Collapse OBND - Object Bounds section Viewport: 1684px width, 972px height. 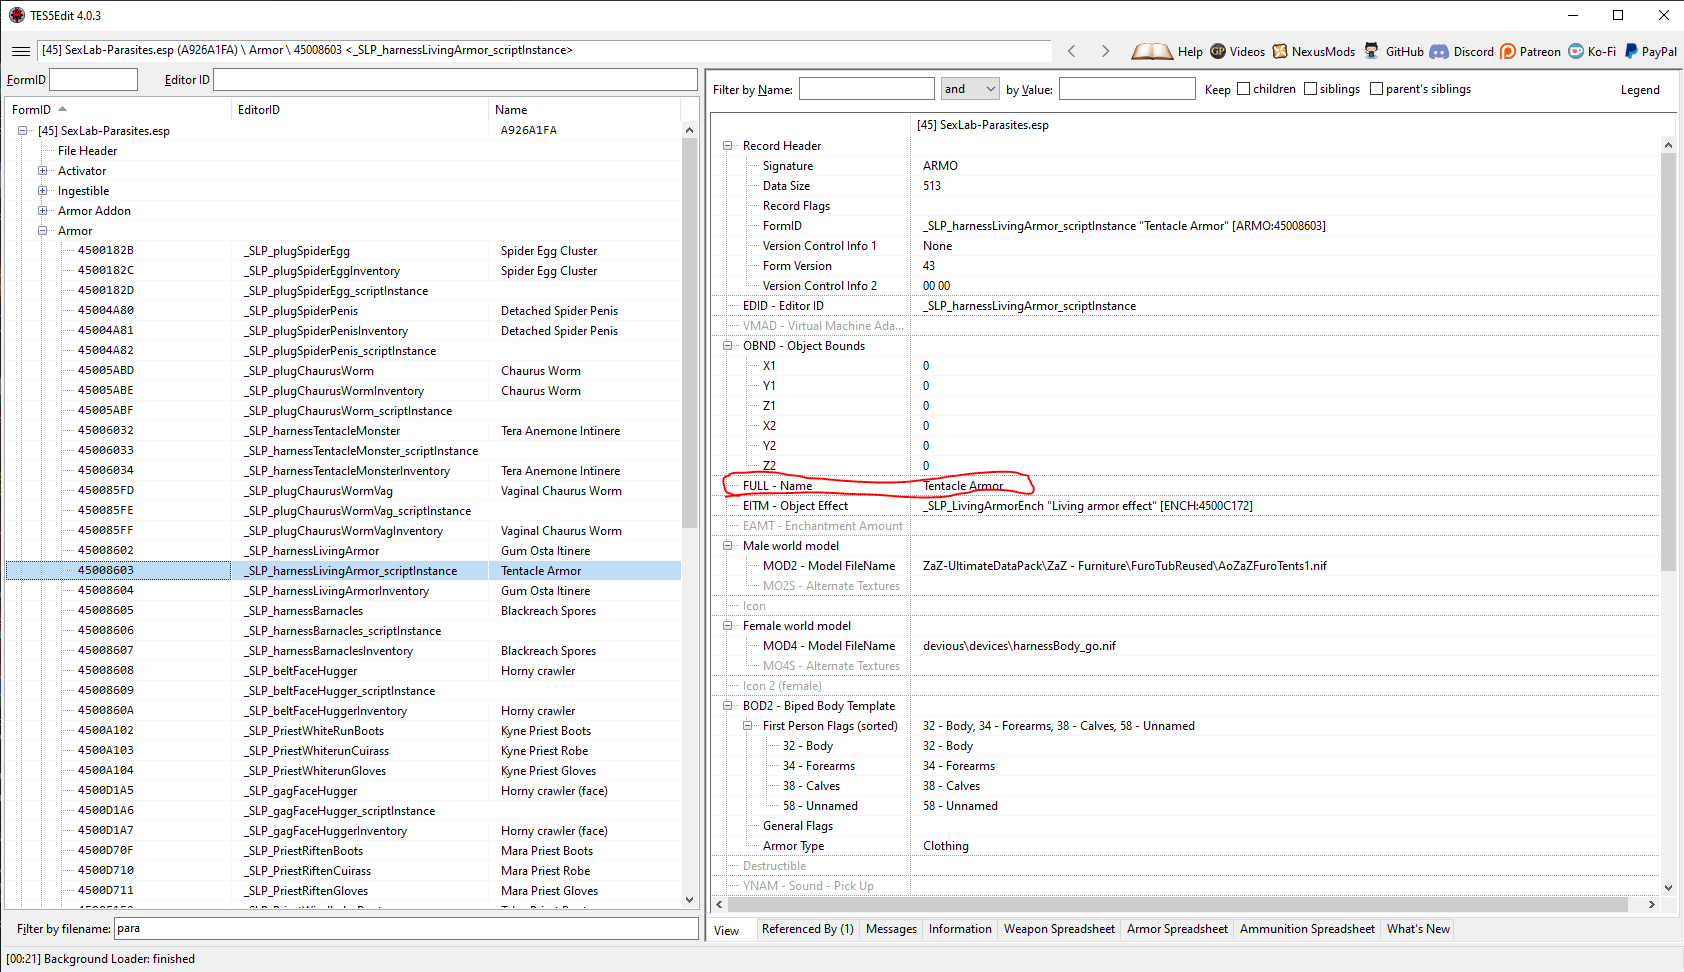coord(728,346)
